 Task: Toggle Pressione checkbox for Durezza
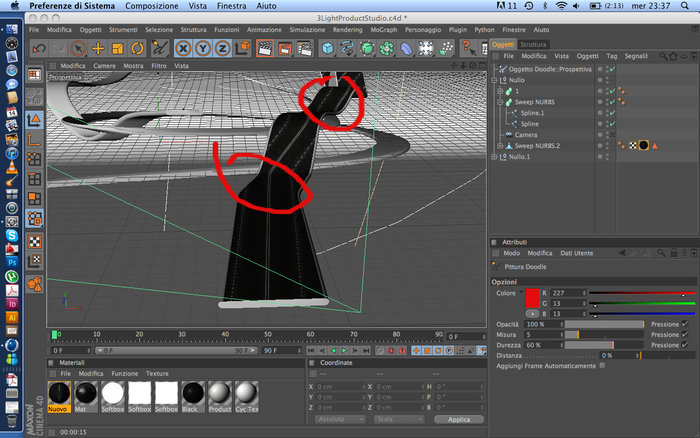click(x=685, y=345)
